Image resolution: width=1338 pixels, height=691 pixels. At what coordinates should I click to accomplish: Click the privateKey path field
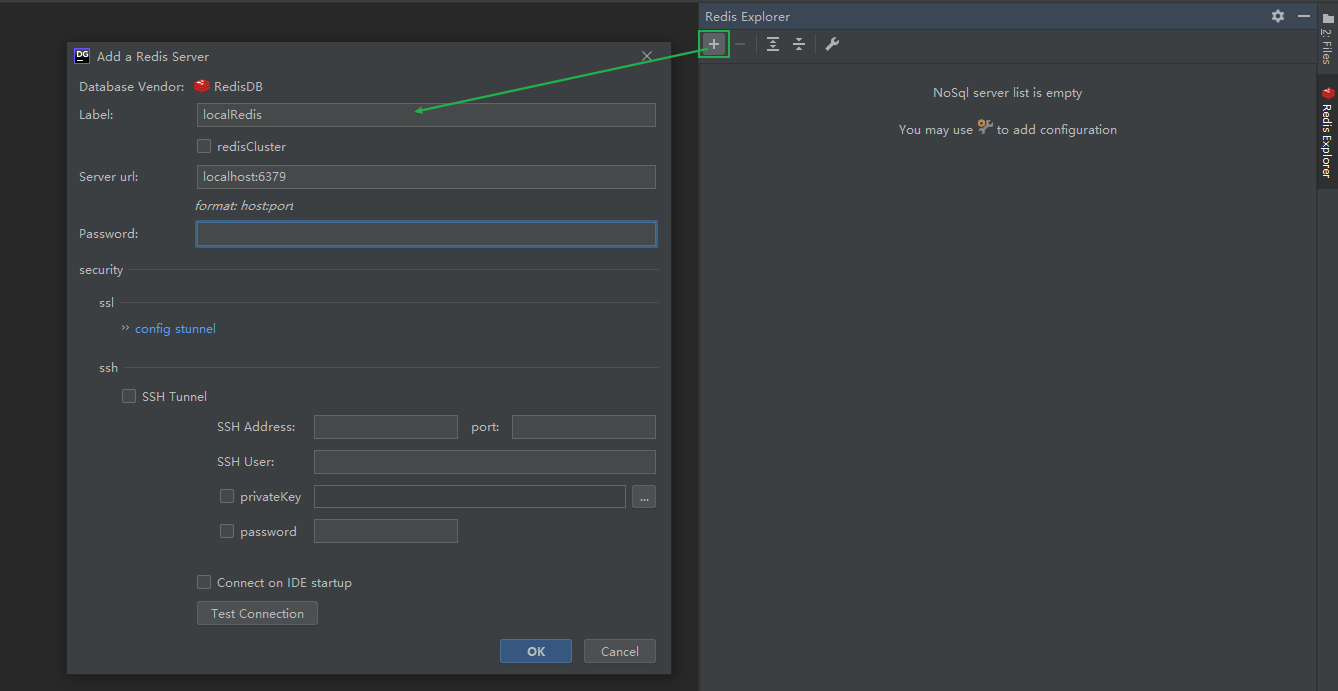[470, 496]
